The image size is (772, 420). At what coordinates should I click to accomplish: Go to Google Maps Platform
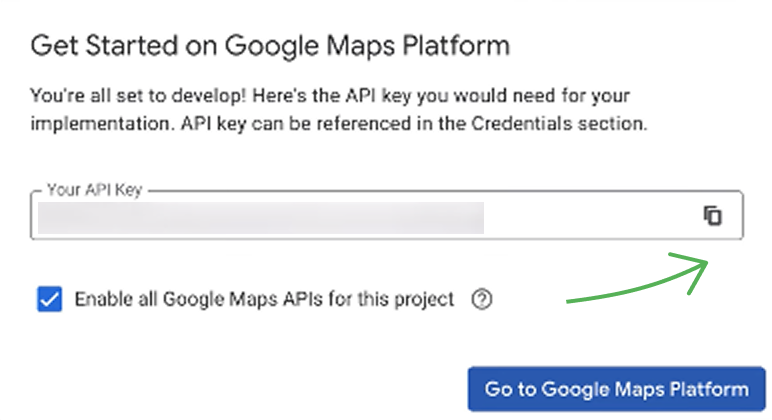click(616, 389)
